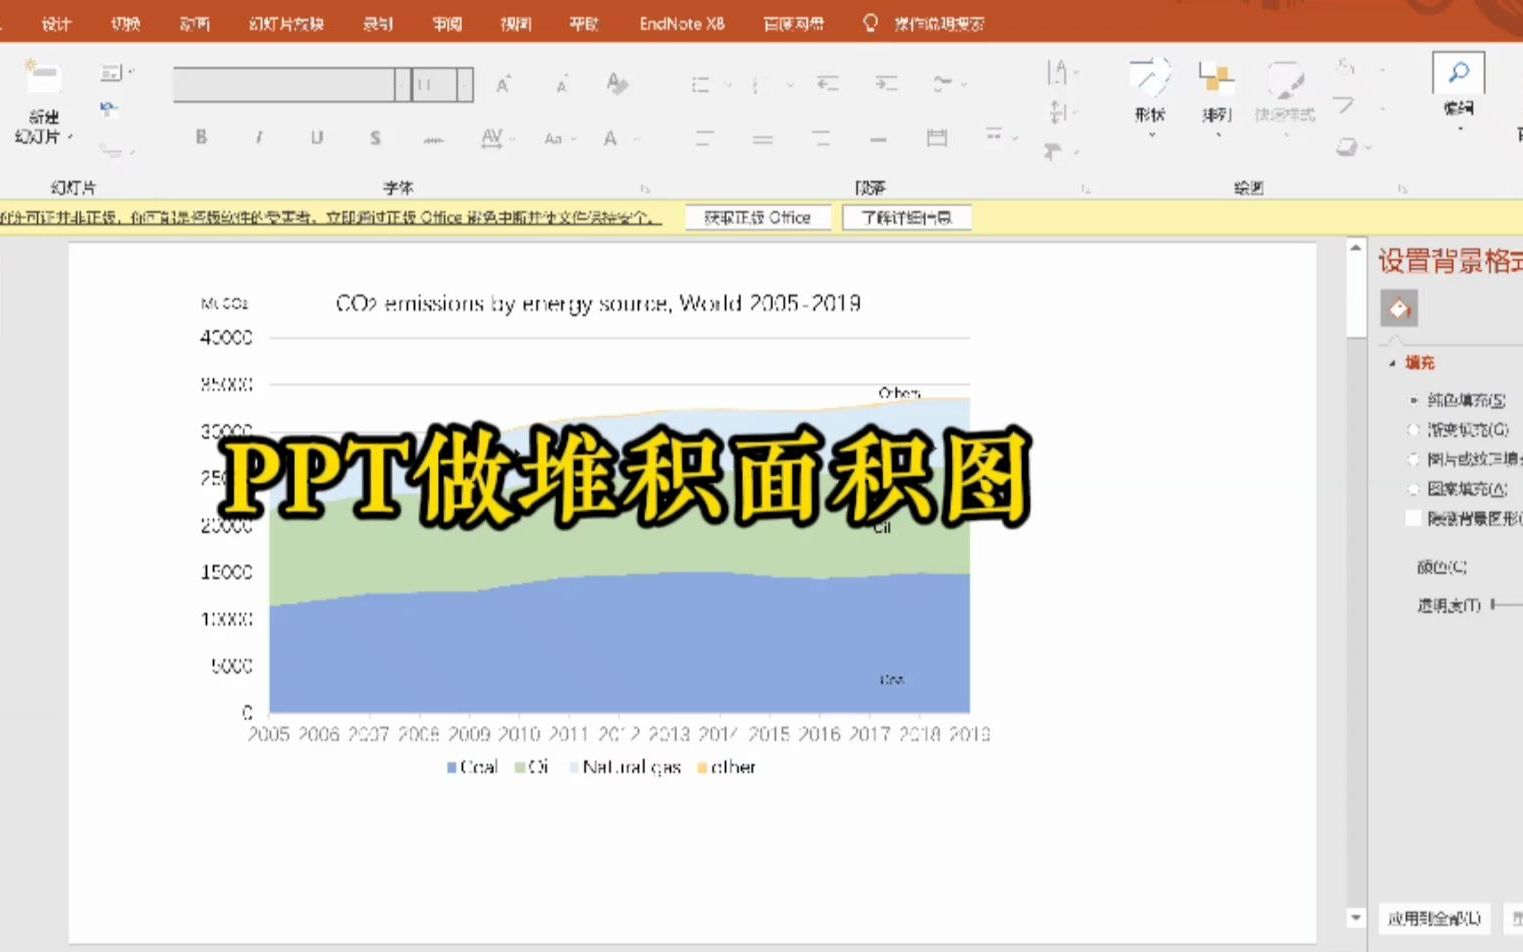Click the 应用到全部 (Apply to All) button
The image size is (1523, 952).
coord(1434,918)
